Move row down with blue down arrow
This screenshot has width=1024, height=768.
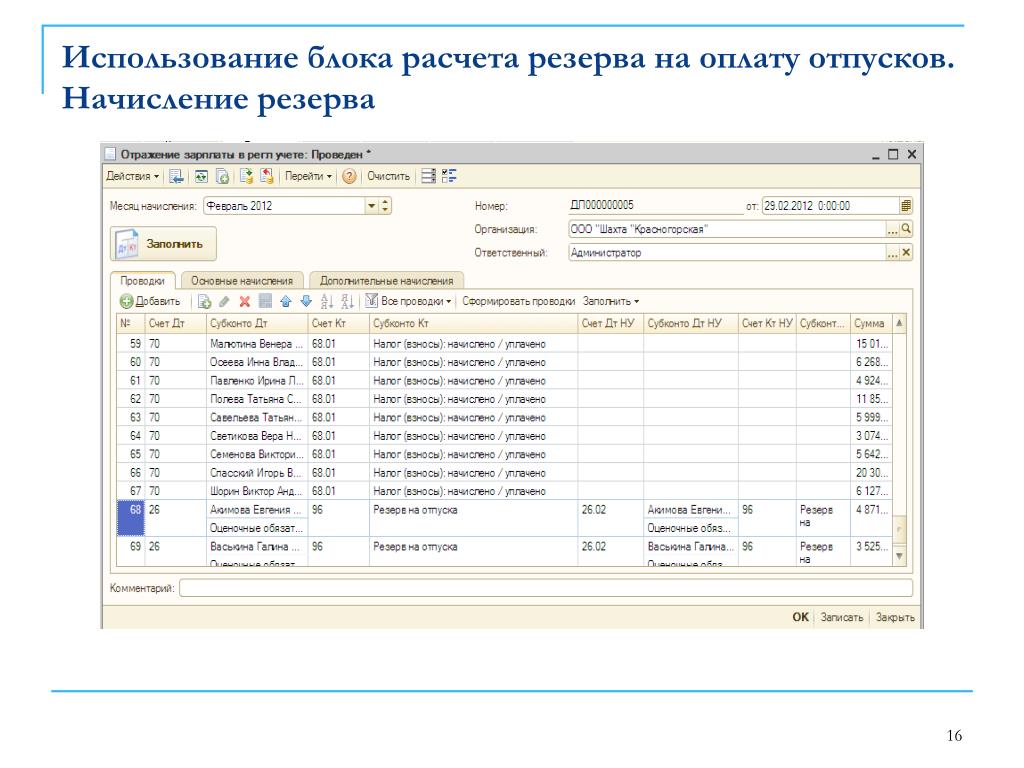306,302
